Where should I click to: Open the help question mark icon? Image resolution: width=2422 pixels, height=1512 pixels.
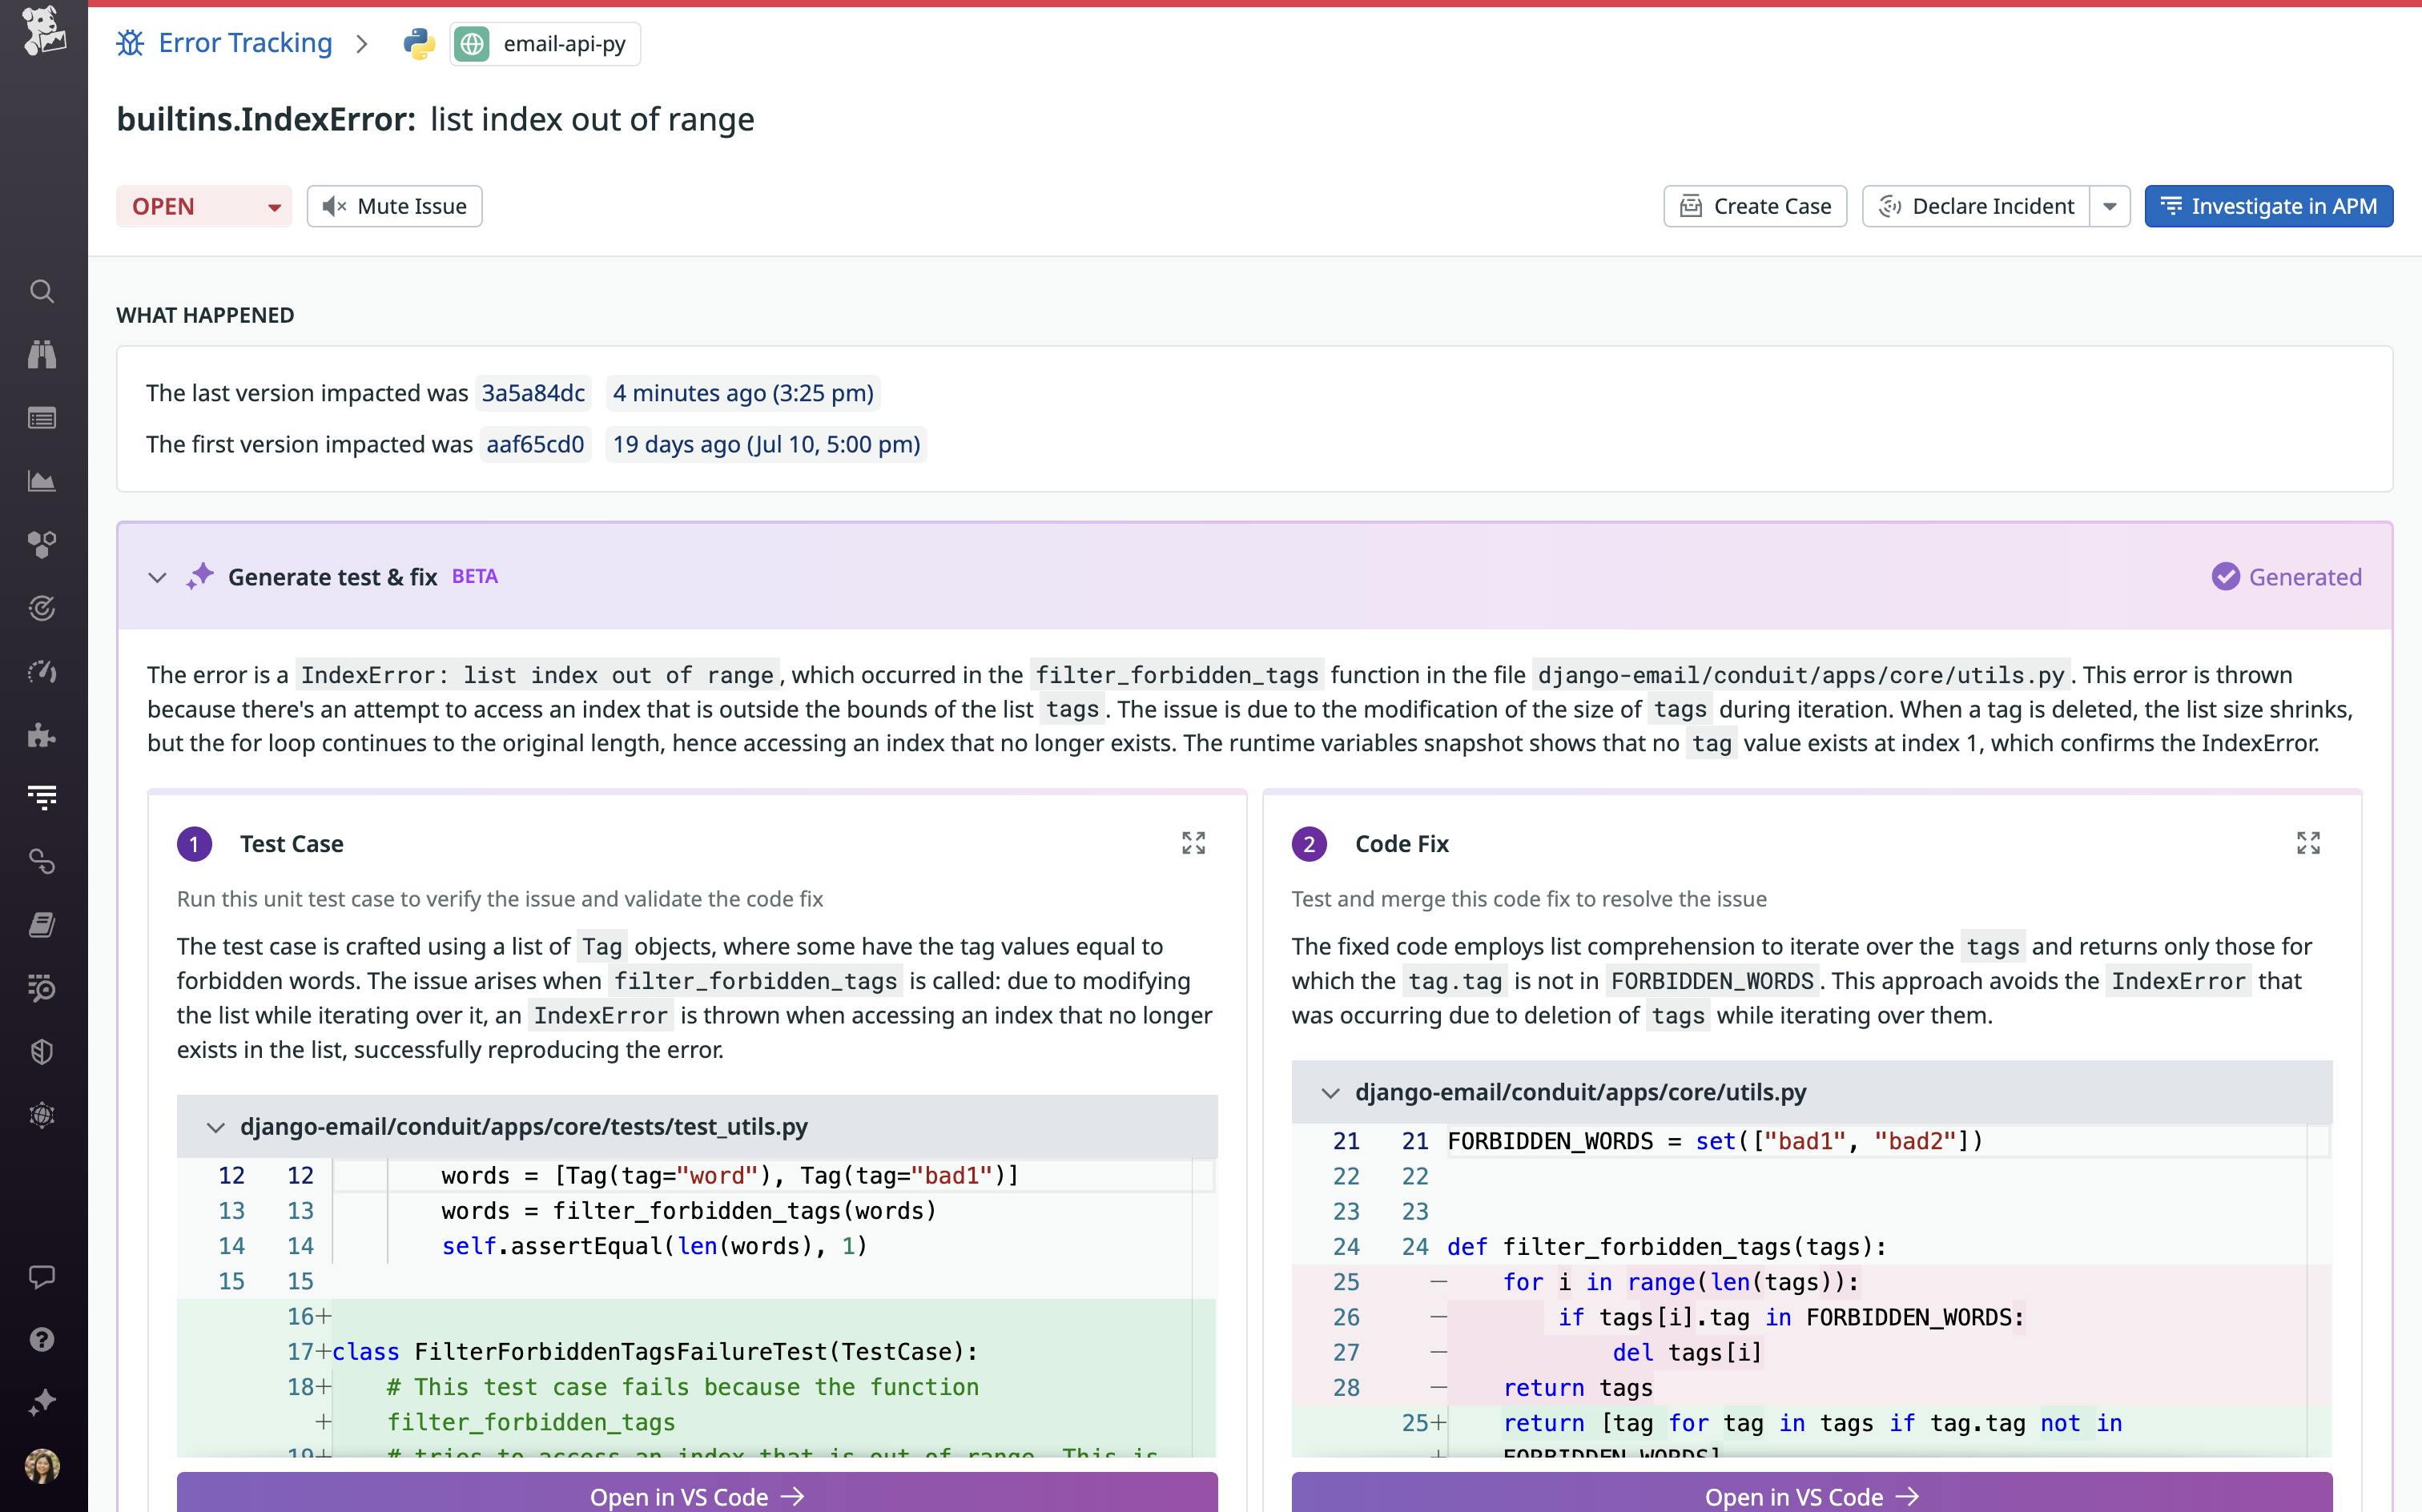(x=42, y=1340)
